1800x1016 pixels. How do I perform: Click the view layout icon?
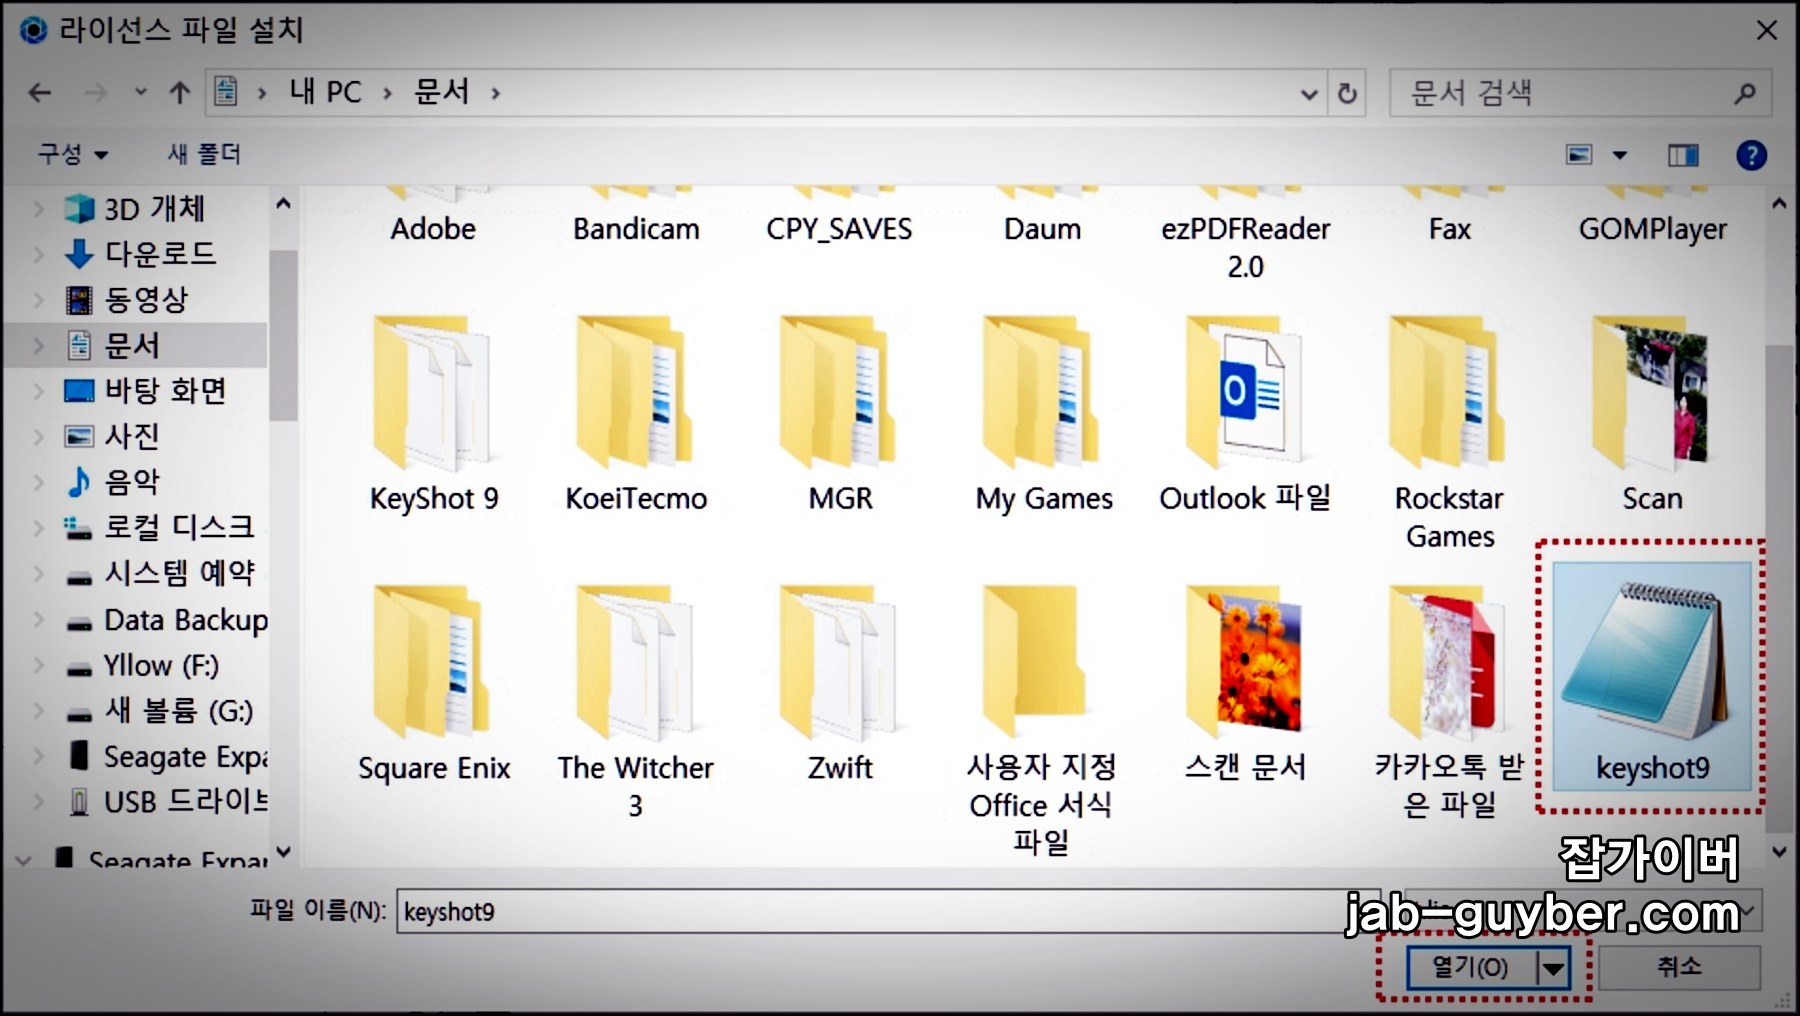click(1579, 155)
